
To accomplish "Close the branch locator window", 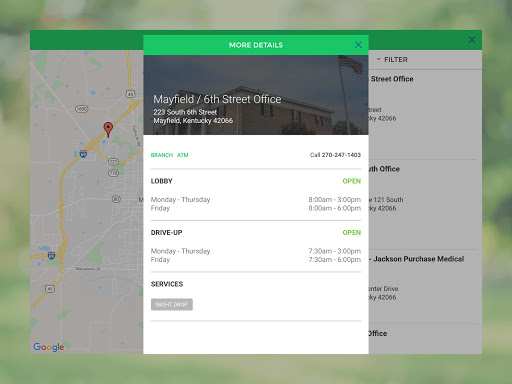I will click(472, 40).
